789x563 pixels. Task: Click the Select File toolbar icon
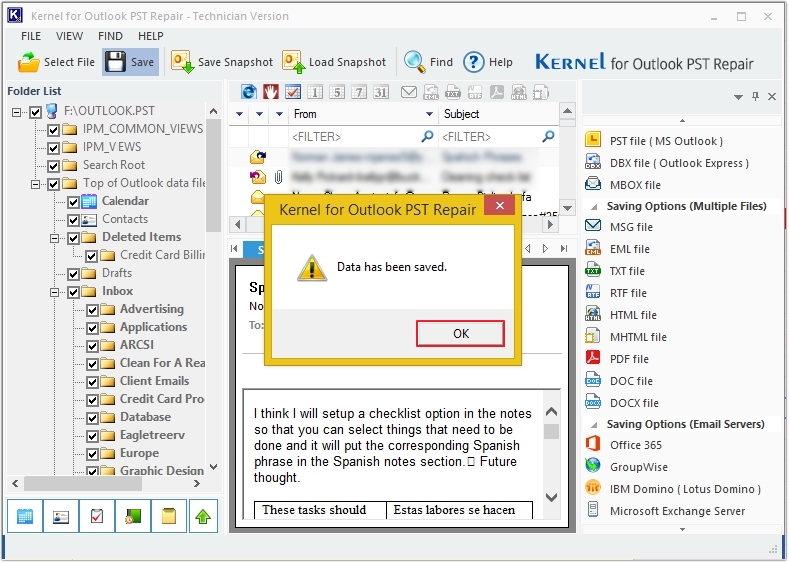click(x=29, y=62)
